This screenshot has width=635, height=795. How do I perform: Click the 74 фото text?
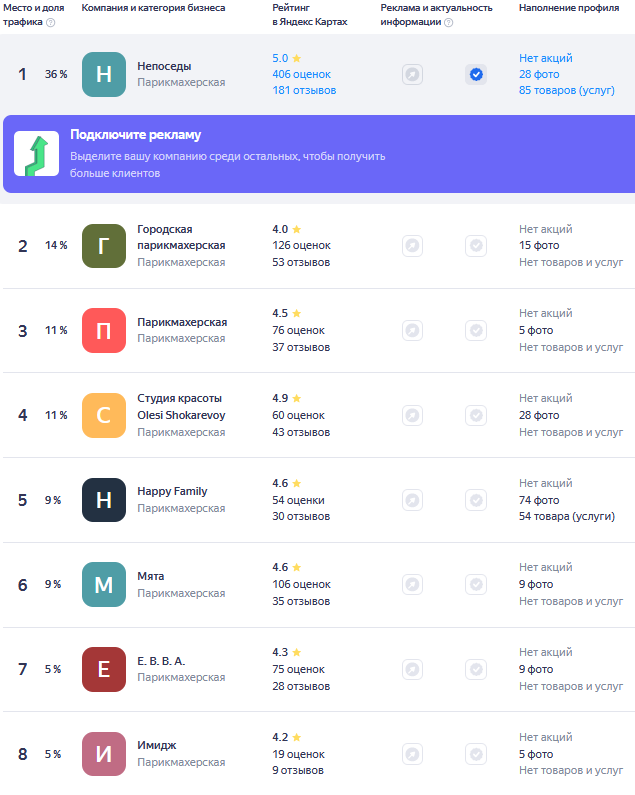539,500
